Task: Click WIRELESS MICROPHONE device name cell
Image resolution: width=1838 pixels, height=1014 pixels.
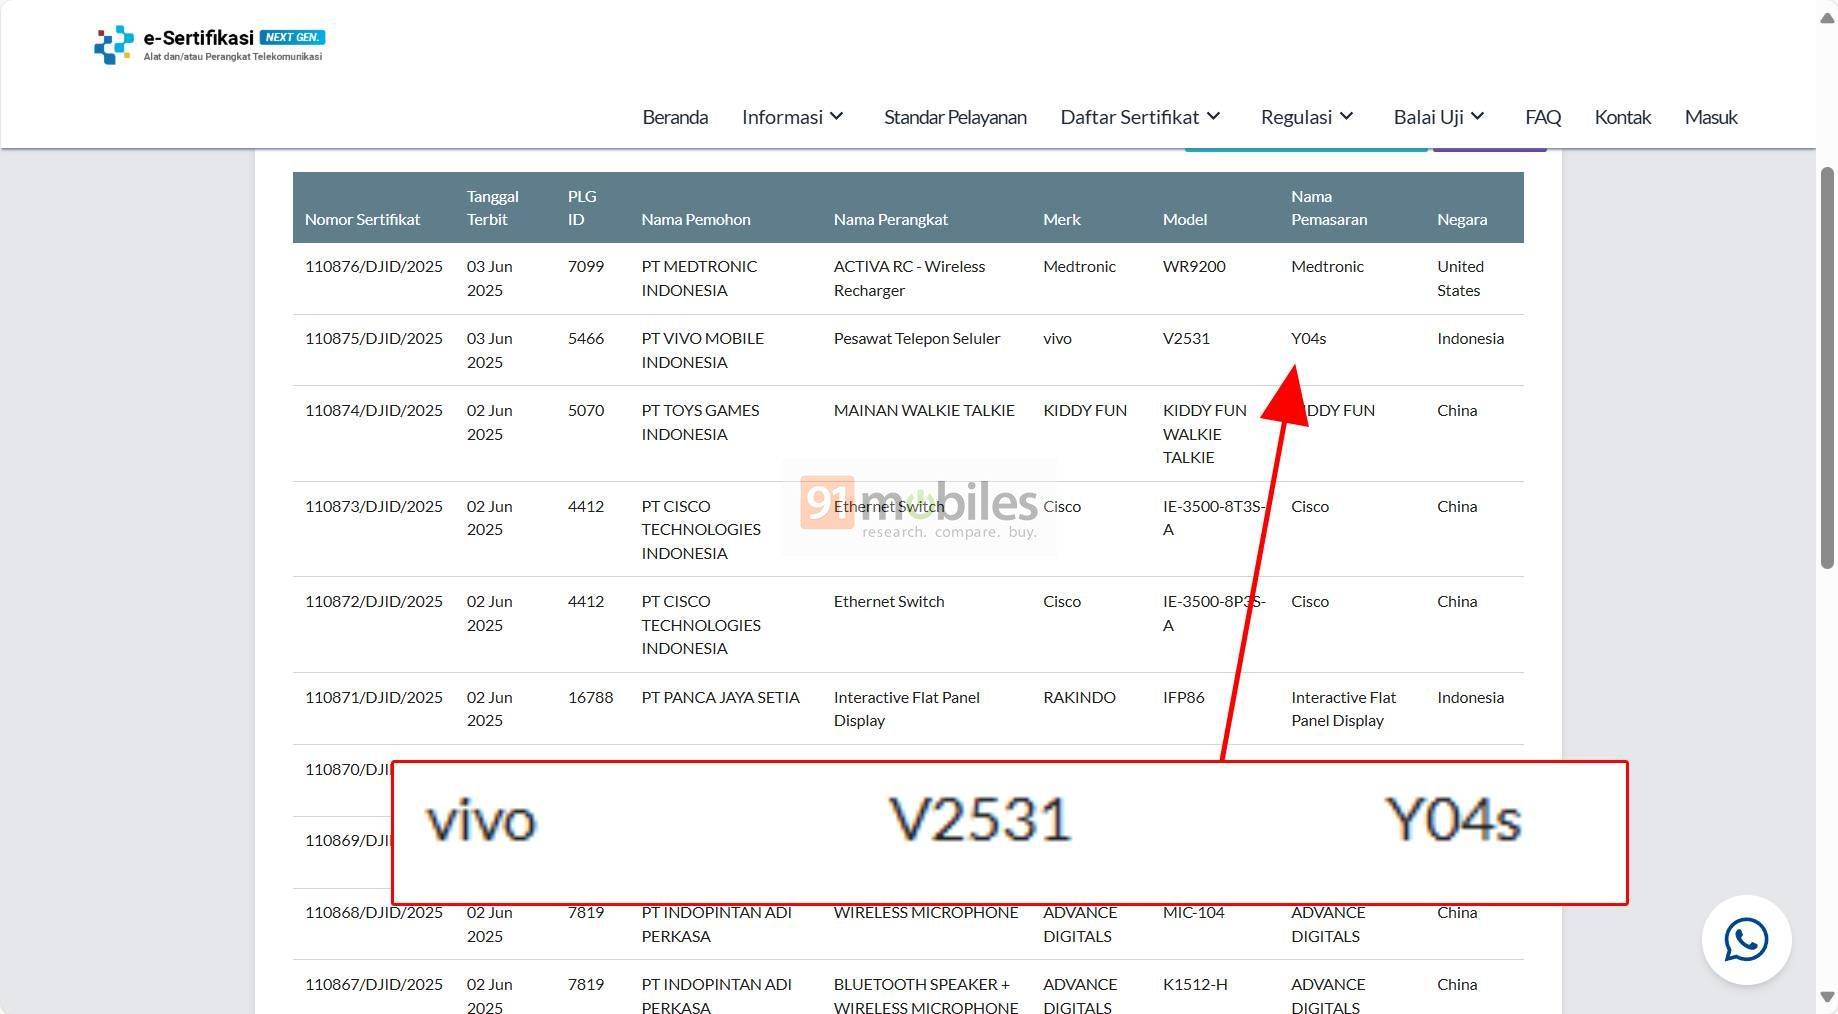Action: click(x=926, y=912)
